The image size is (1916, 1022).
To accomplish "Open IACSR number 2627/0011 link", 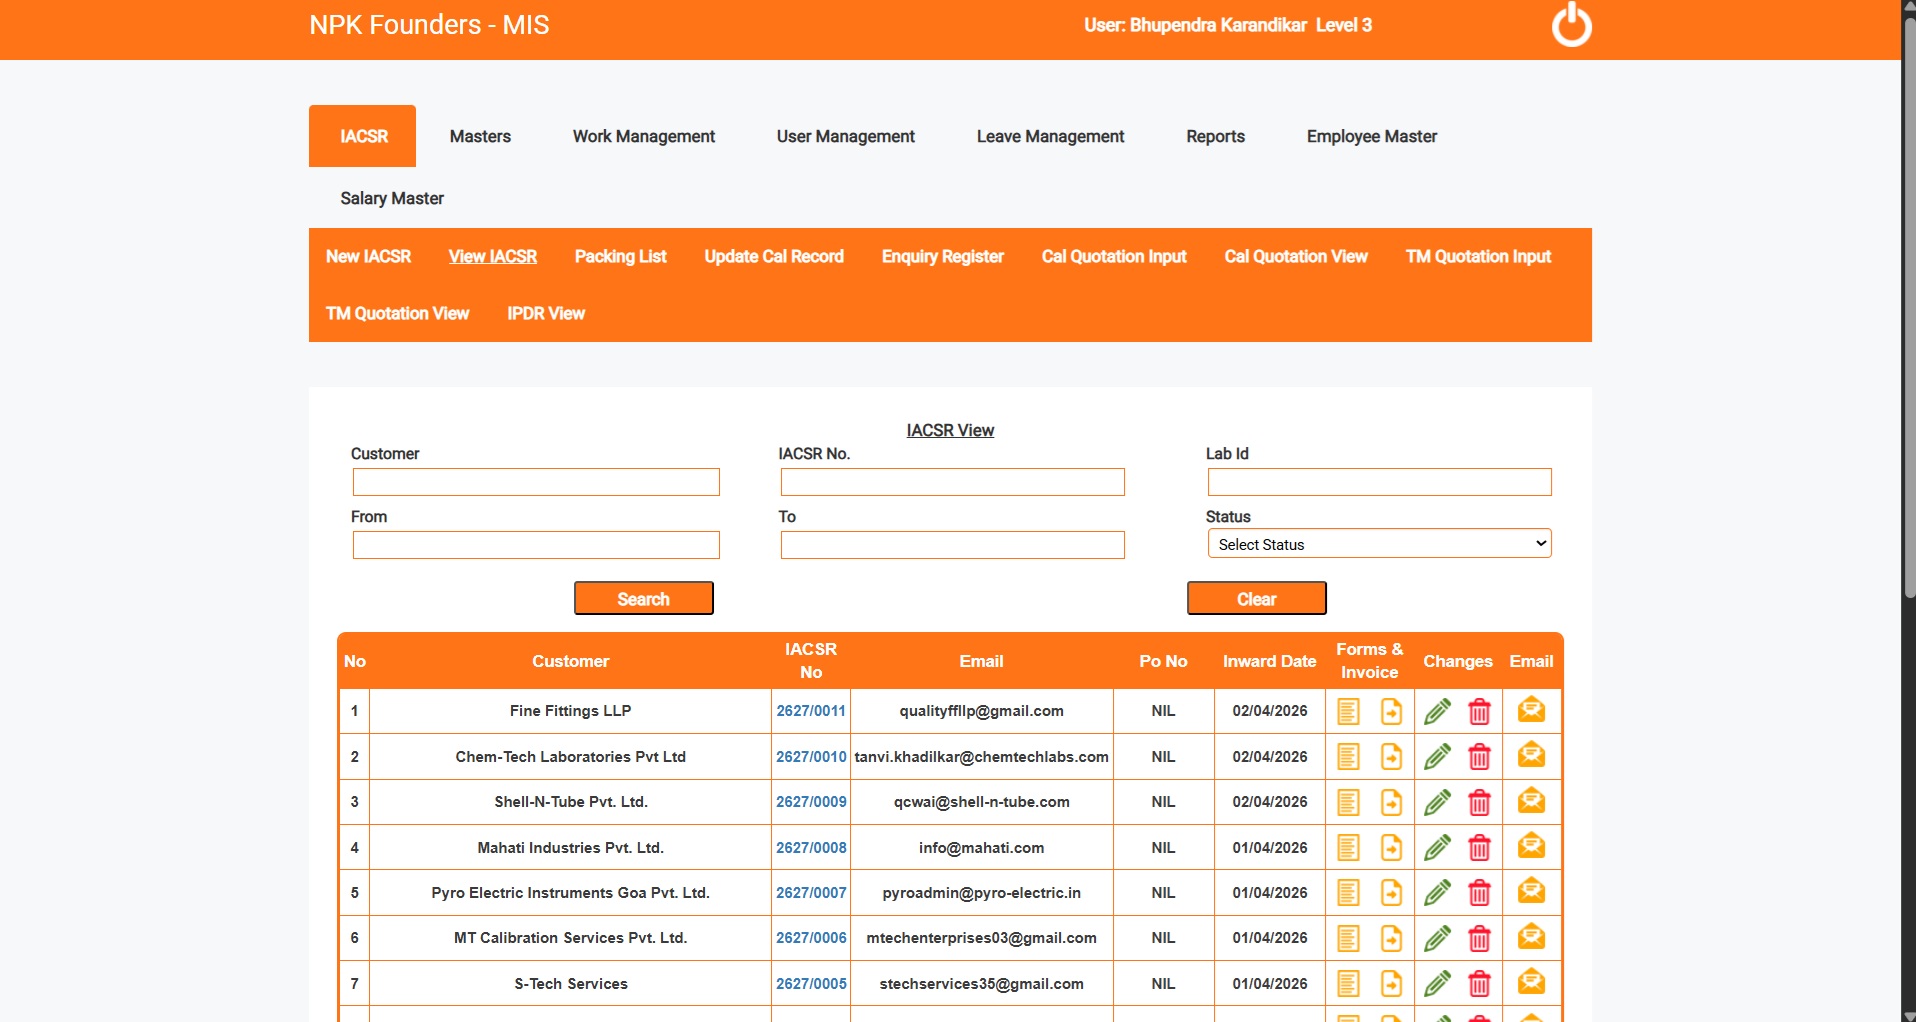I will pos(811,711).
